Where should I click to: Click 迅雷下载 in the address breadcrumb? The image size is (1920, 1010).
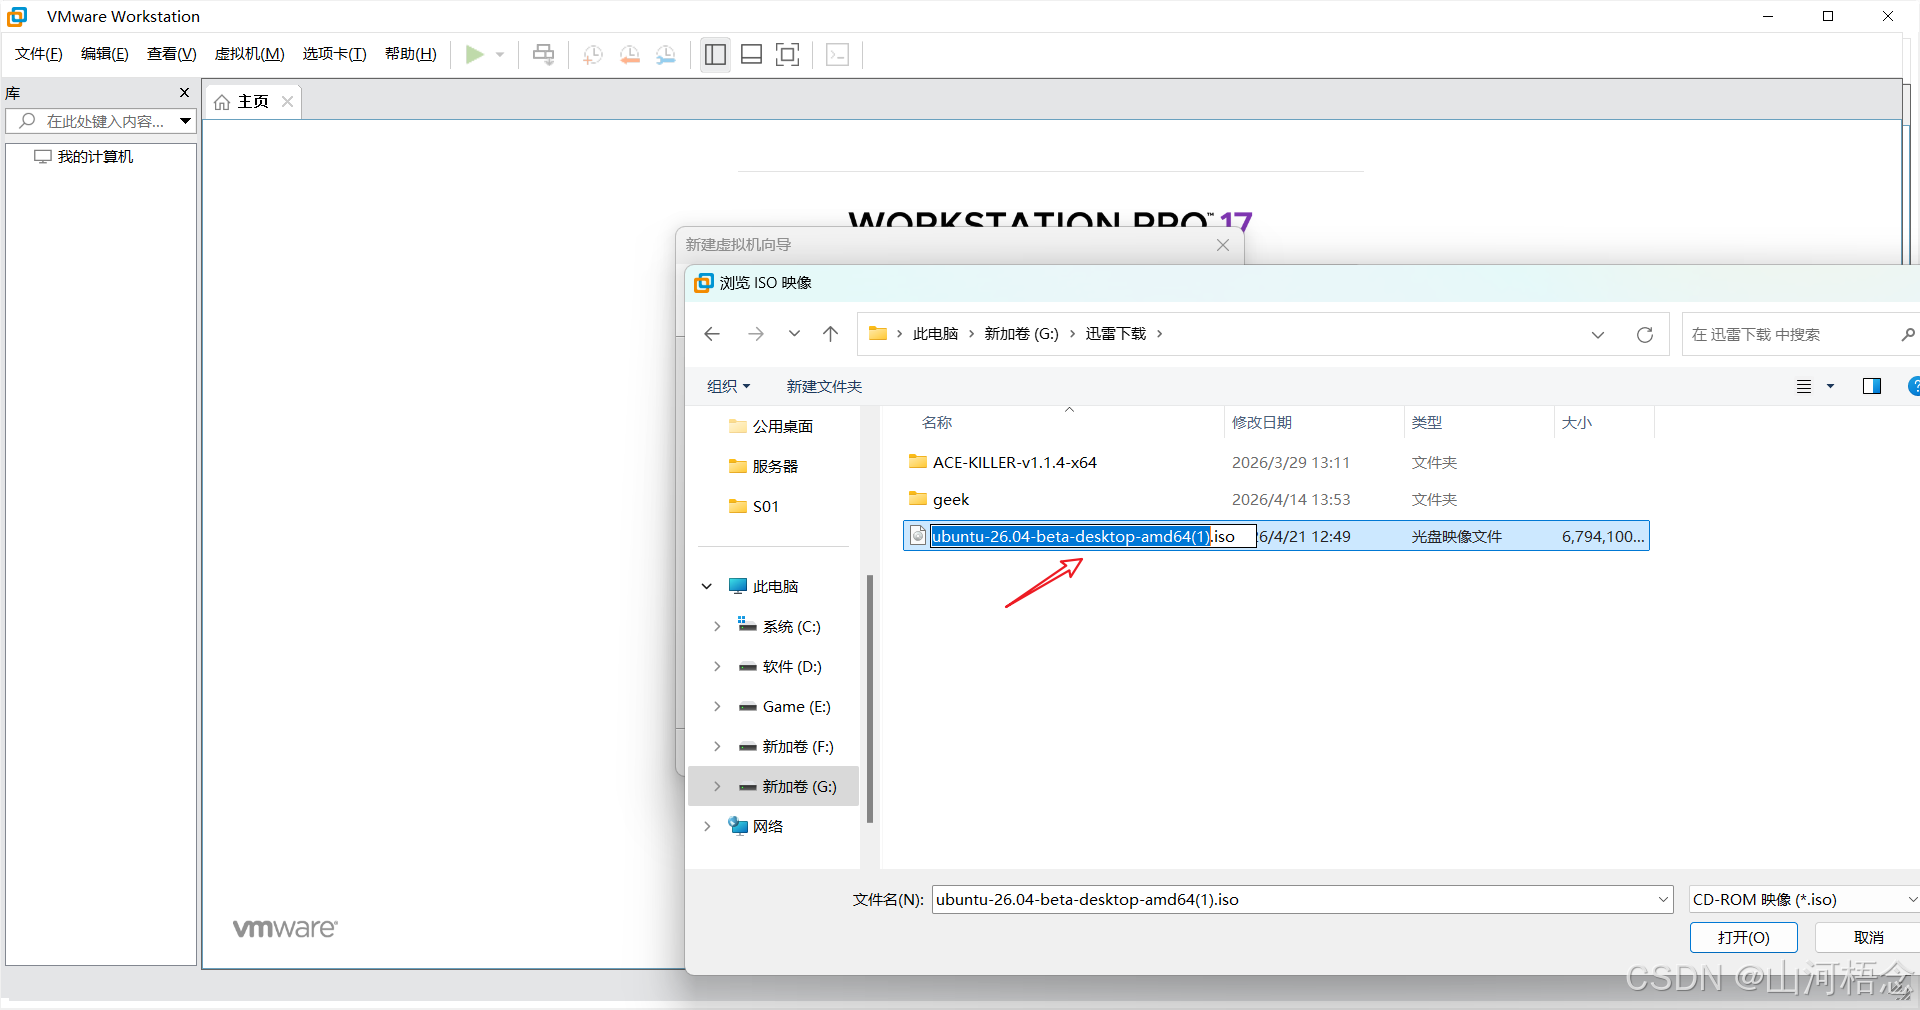pyautogui.click(x=1116, y=334)
